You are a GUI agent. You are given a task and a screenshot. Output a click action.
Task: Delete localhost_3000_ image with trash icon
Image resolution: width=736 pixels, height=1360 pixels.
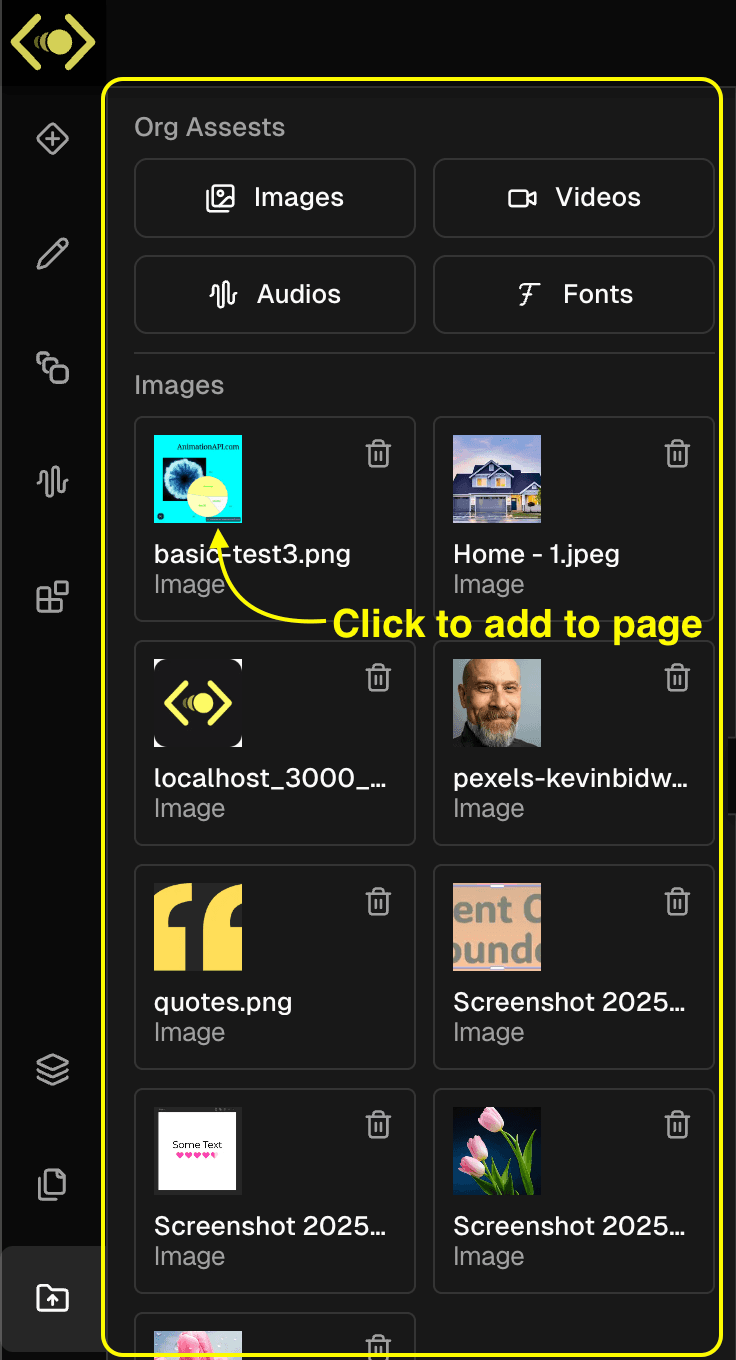(378, 678)
